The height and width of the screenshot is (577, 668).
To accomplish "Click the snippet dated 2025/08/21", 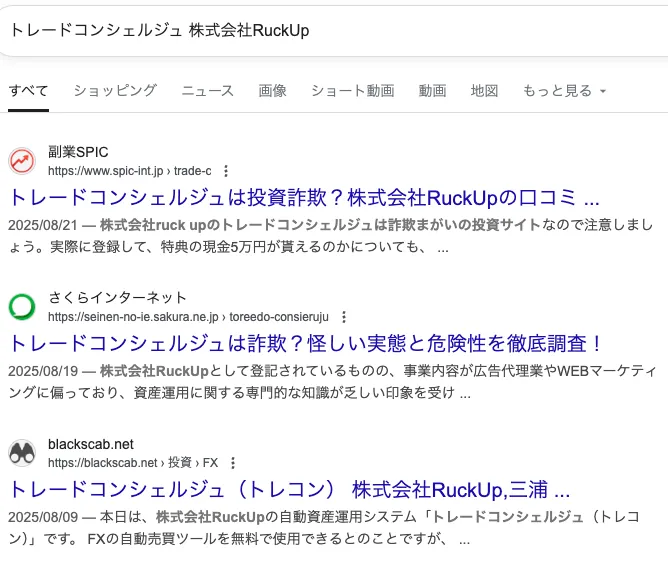I will tap(331, 236).
